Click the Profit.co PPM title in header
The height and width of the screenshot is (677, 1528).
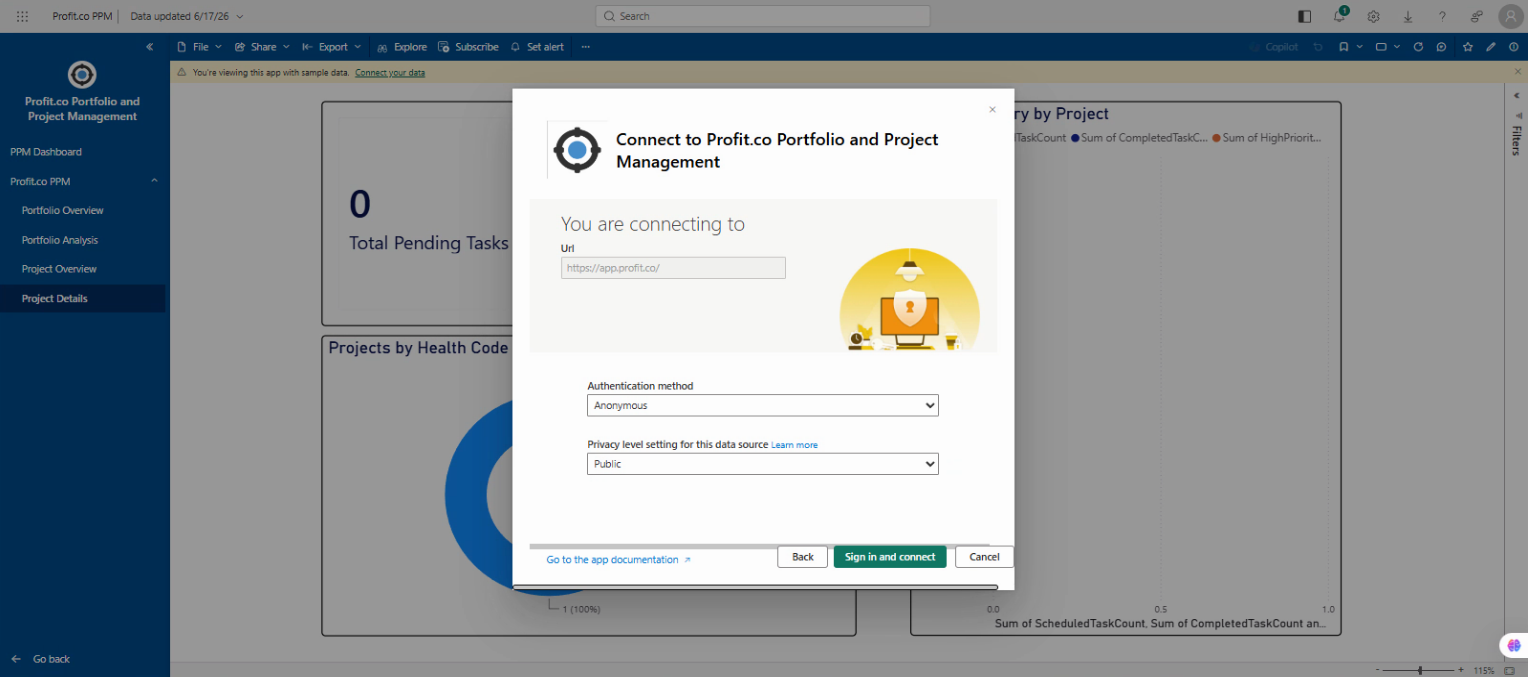pos(82,16)
